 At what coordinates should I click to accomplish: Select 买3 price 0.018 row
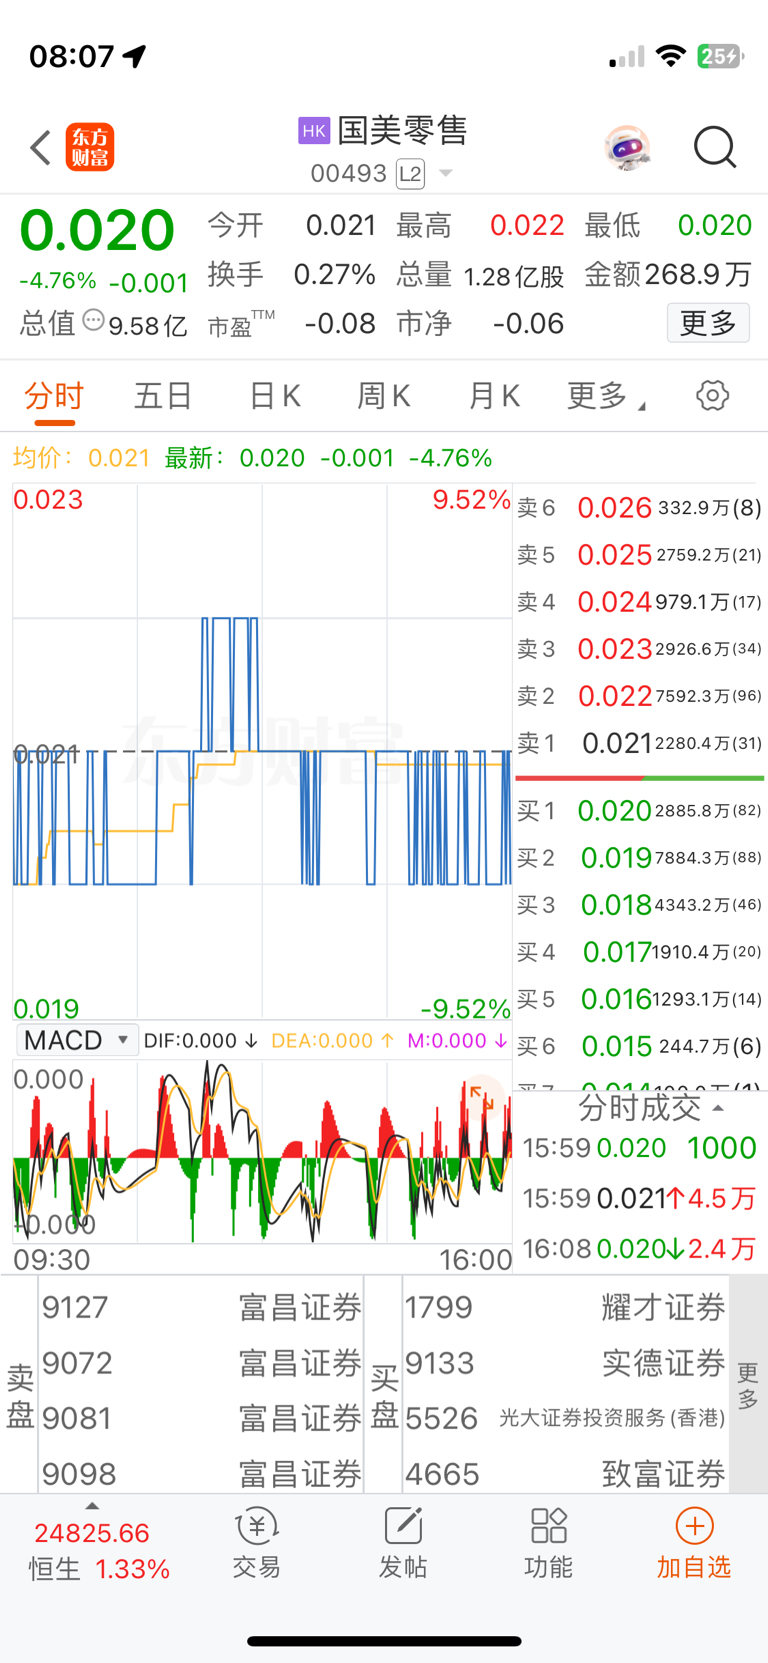tap(639, 905)
